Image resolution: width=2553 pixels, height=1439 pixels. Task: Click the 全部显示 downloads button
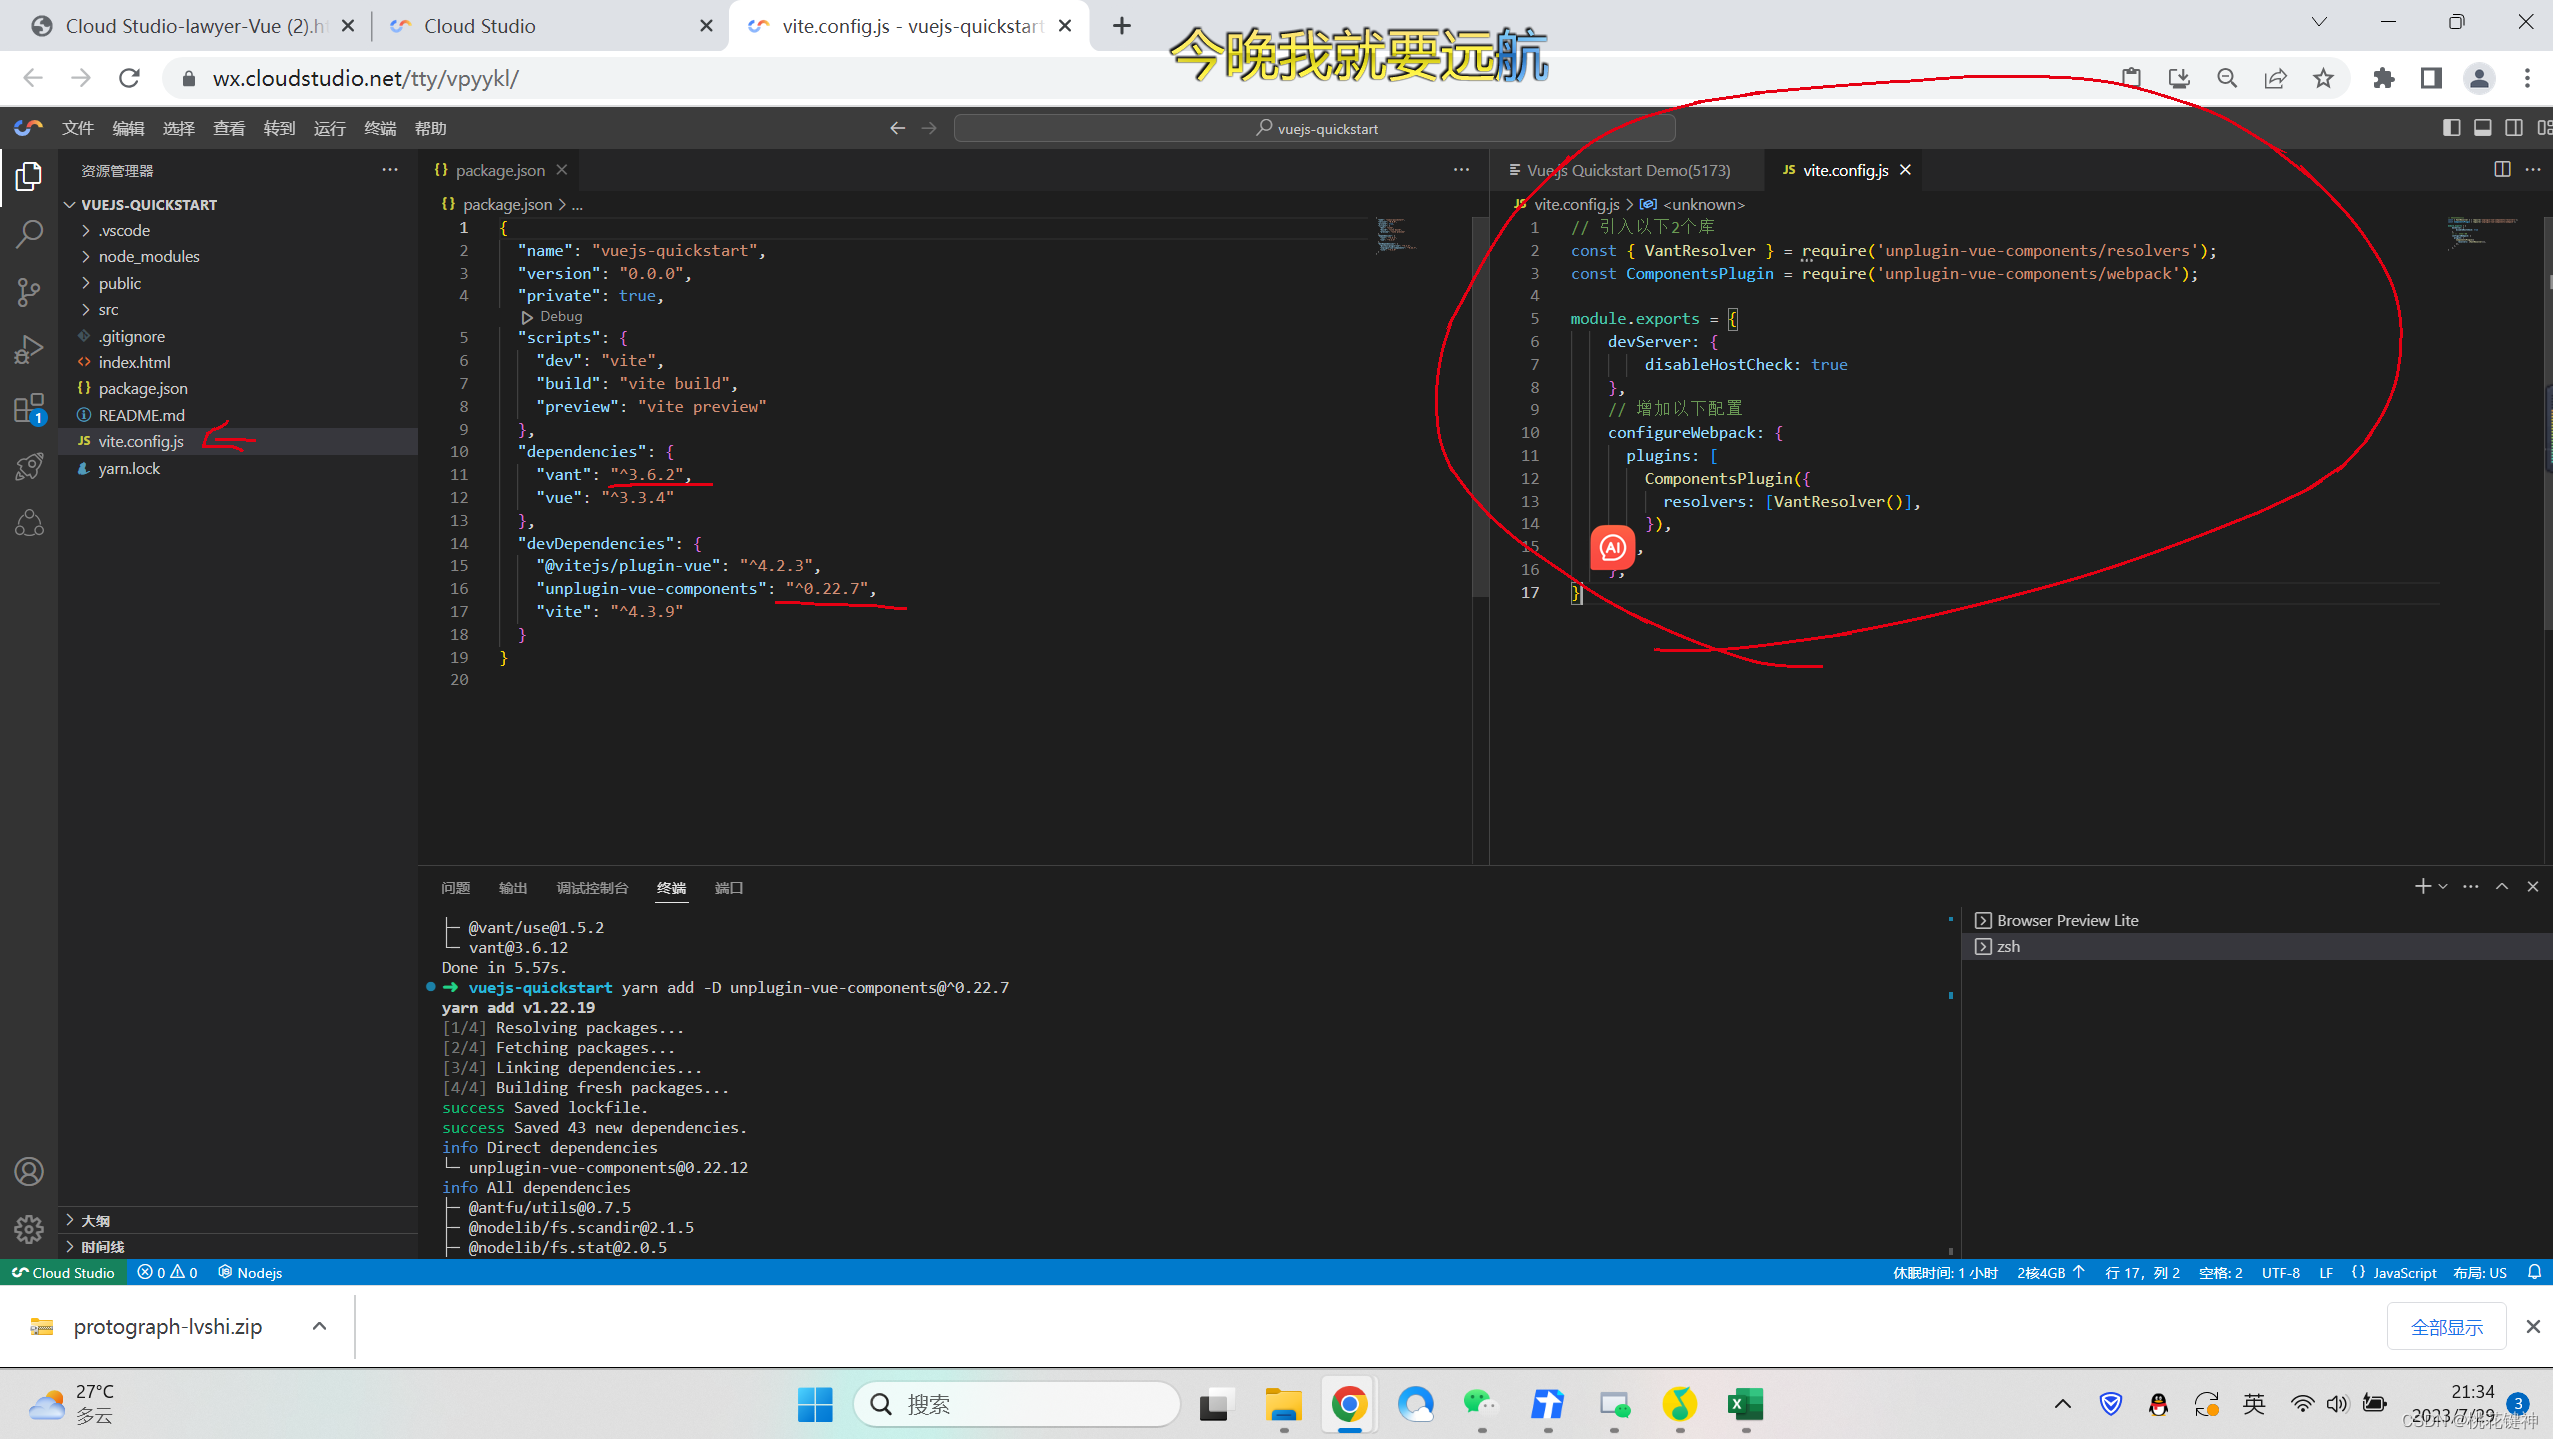pyautogui.click(x=2445, y=1327)
